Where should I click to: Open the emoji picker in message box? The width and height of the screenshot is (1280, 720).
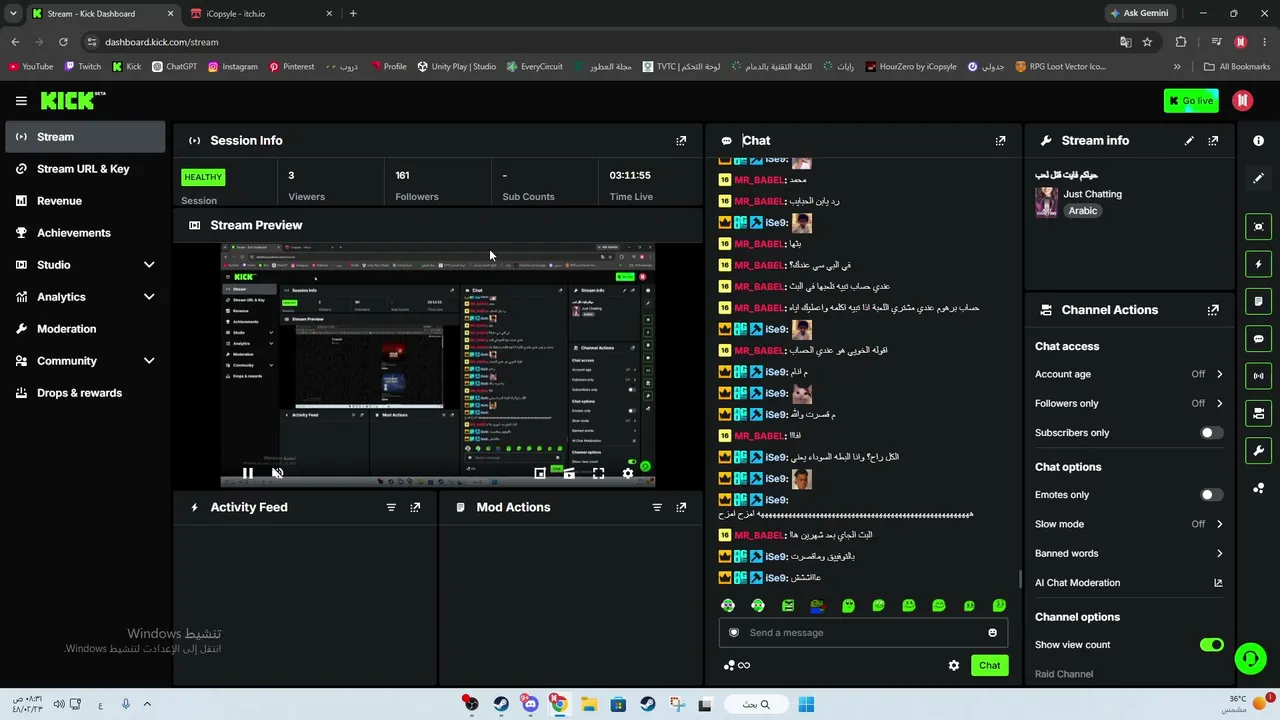(x=992, y=633)
